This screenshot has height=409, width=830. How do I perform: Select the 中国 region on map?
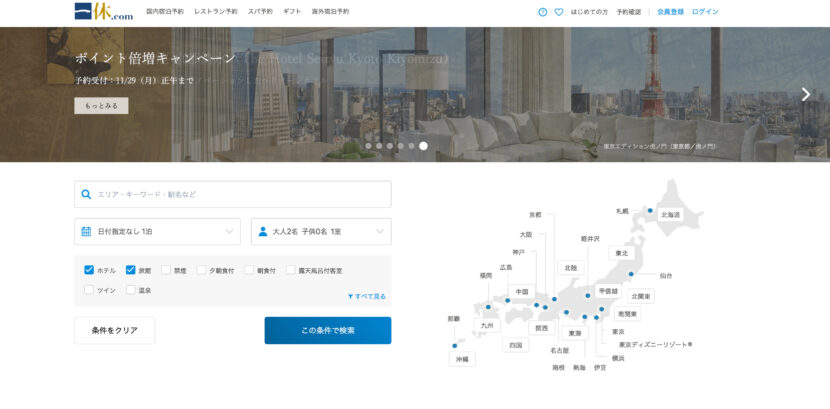coord(522,292)
